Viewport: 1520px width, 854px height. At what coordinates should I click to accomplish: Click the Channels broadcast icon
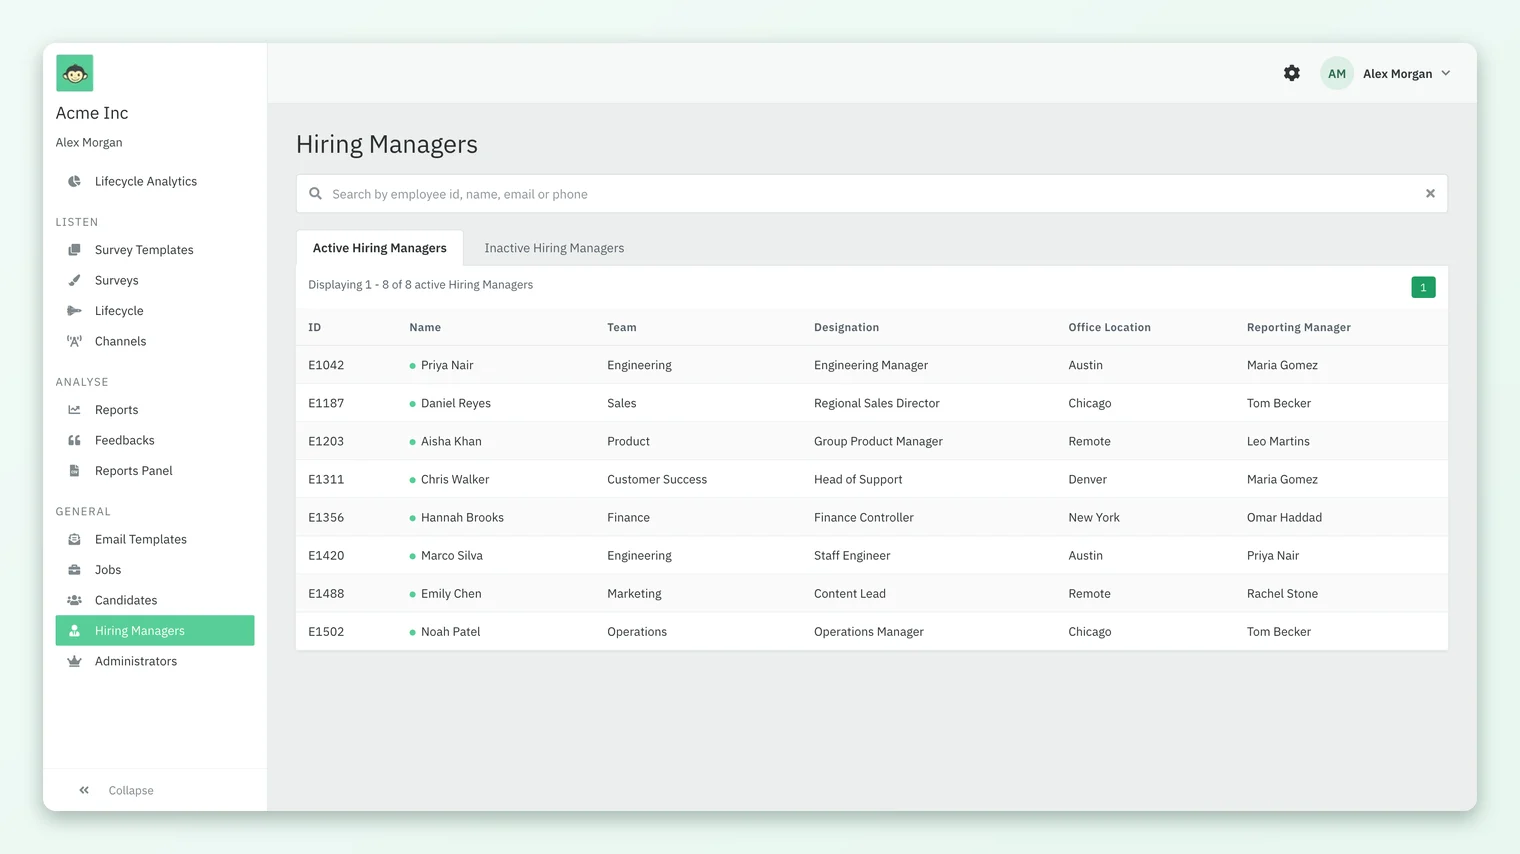click(74, 341)
